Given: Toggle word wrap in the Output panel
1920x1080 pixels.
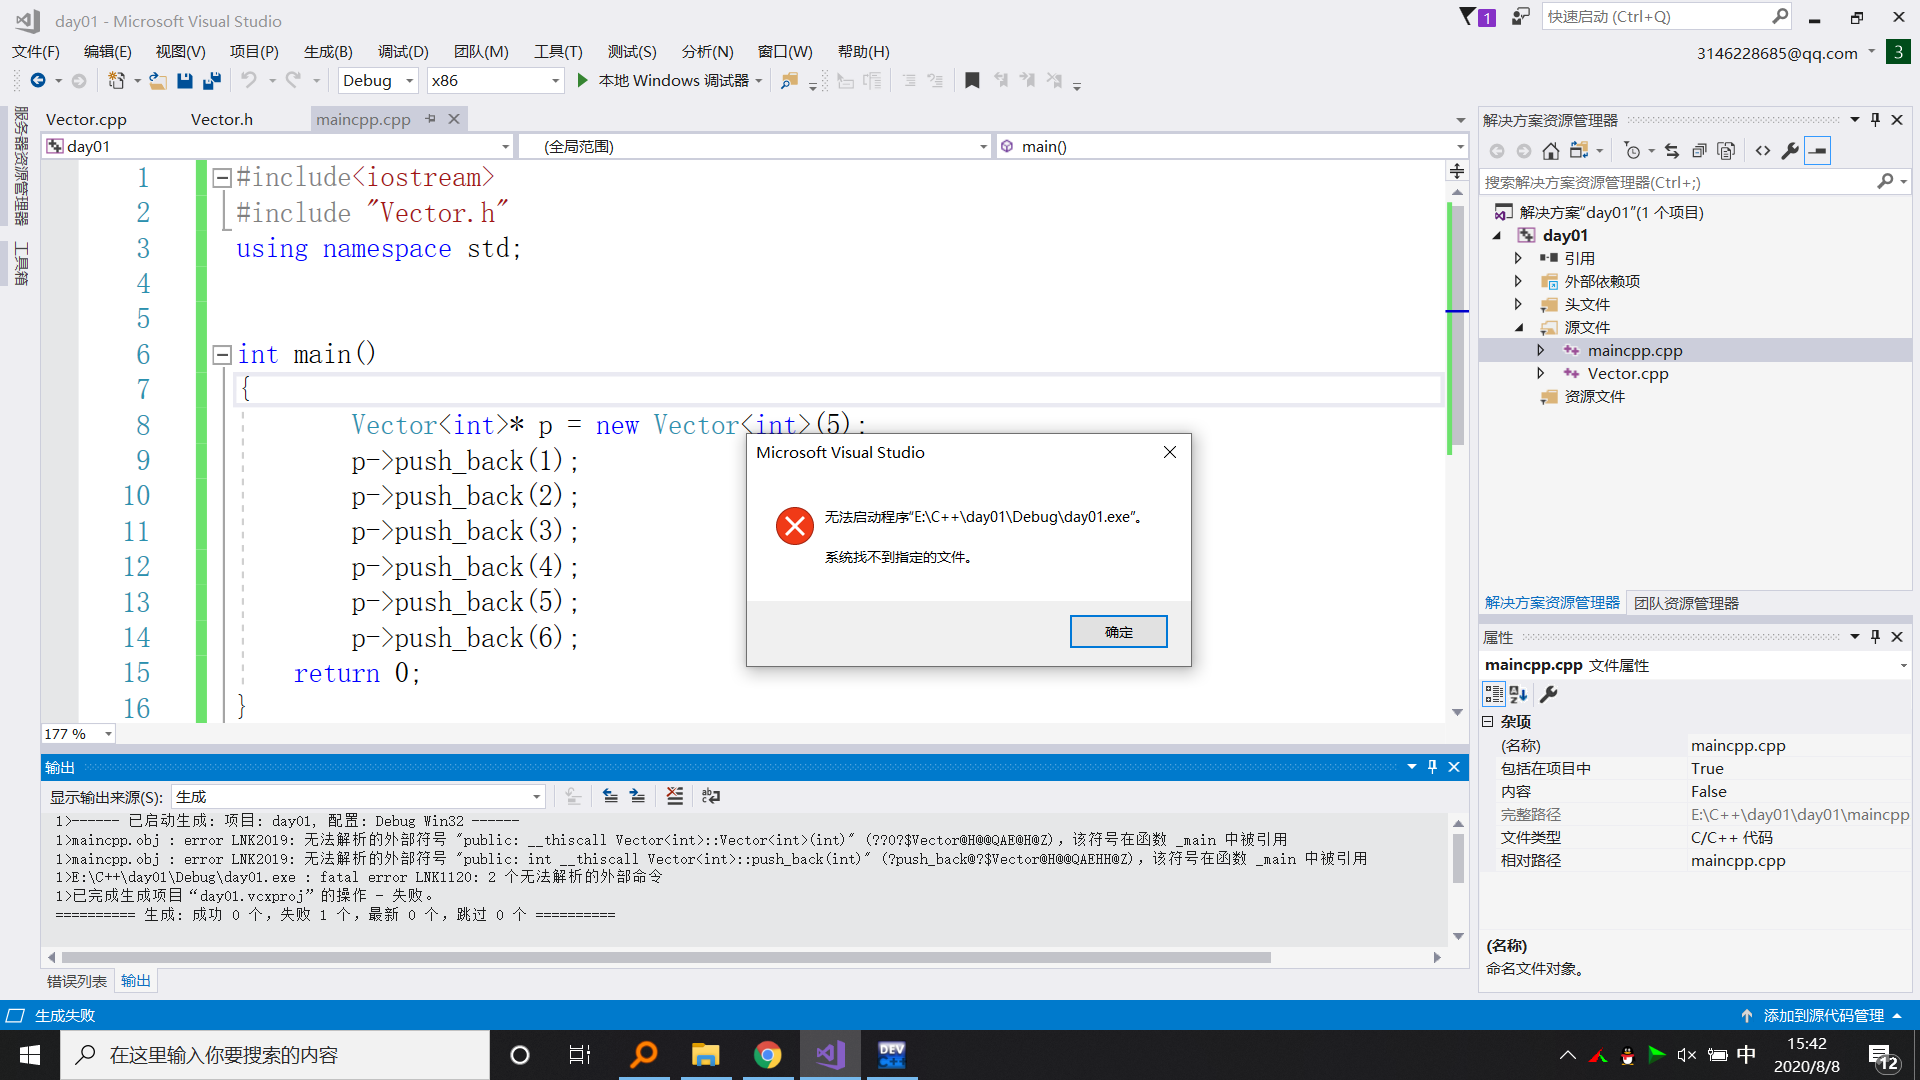Looking at the screenshot, I should (711, 796).
